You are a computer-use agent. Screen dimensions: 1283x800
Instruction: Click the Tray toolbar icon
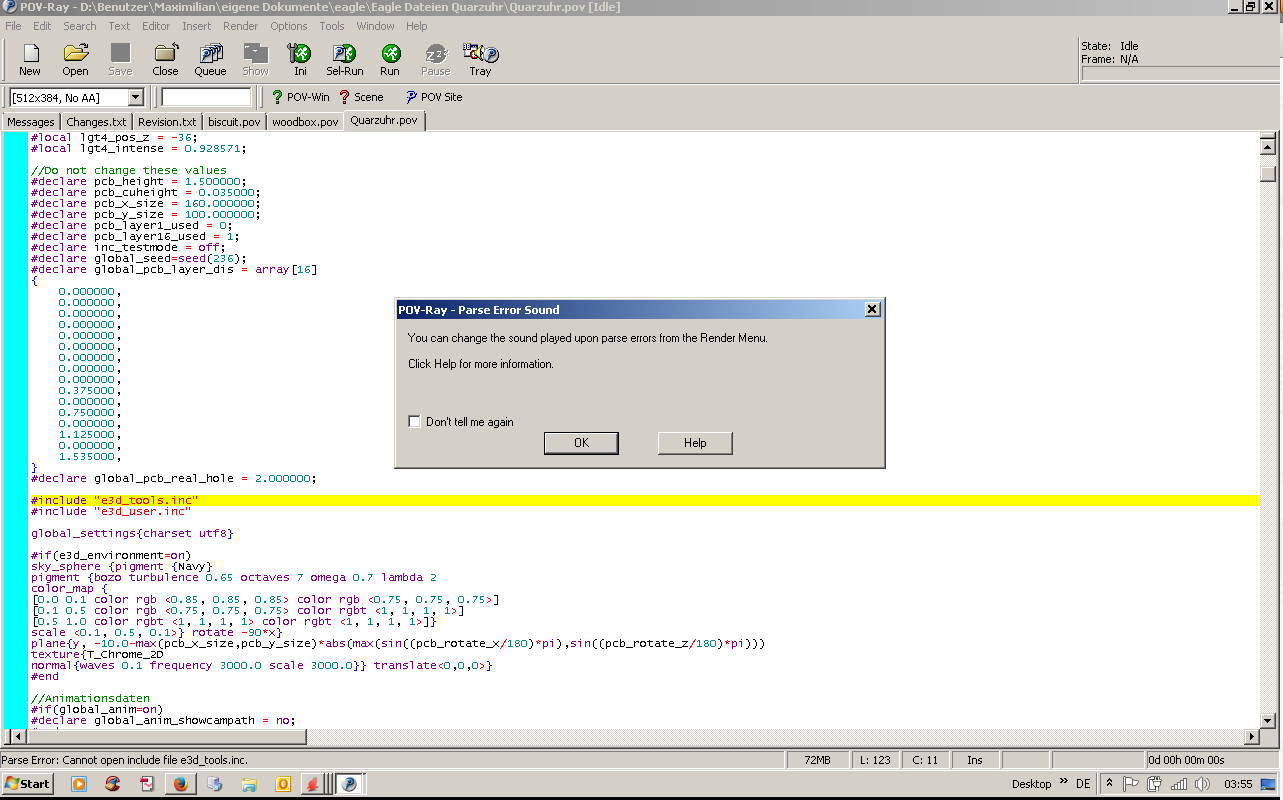click(481, 60)
